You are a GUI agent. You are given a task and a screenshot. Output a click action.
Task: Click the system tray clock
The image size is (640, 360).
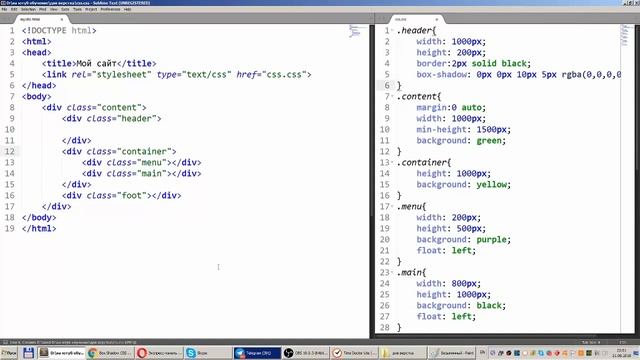[x=622, y=353]
